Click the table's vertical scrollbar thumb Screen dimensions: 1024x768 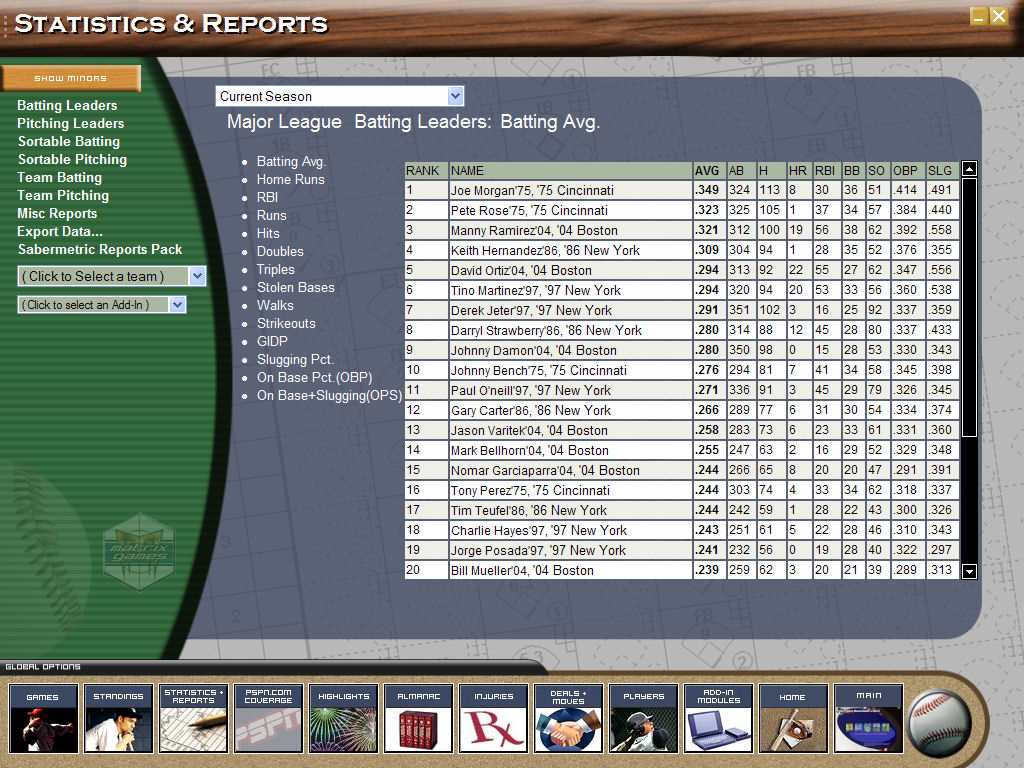point(970,307)
